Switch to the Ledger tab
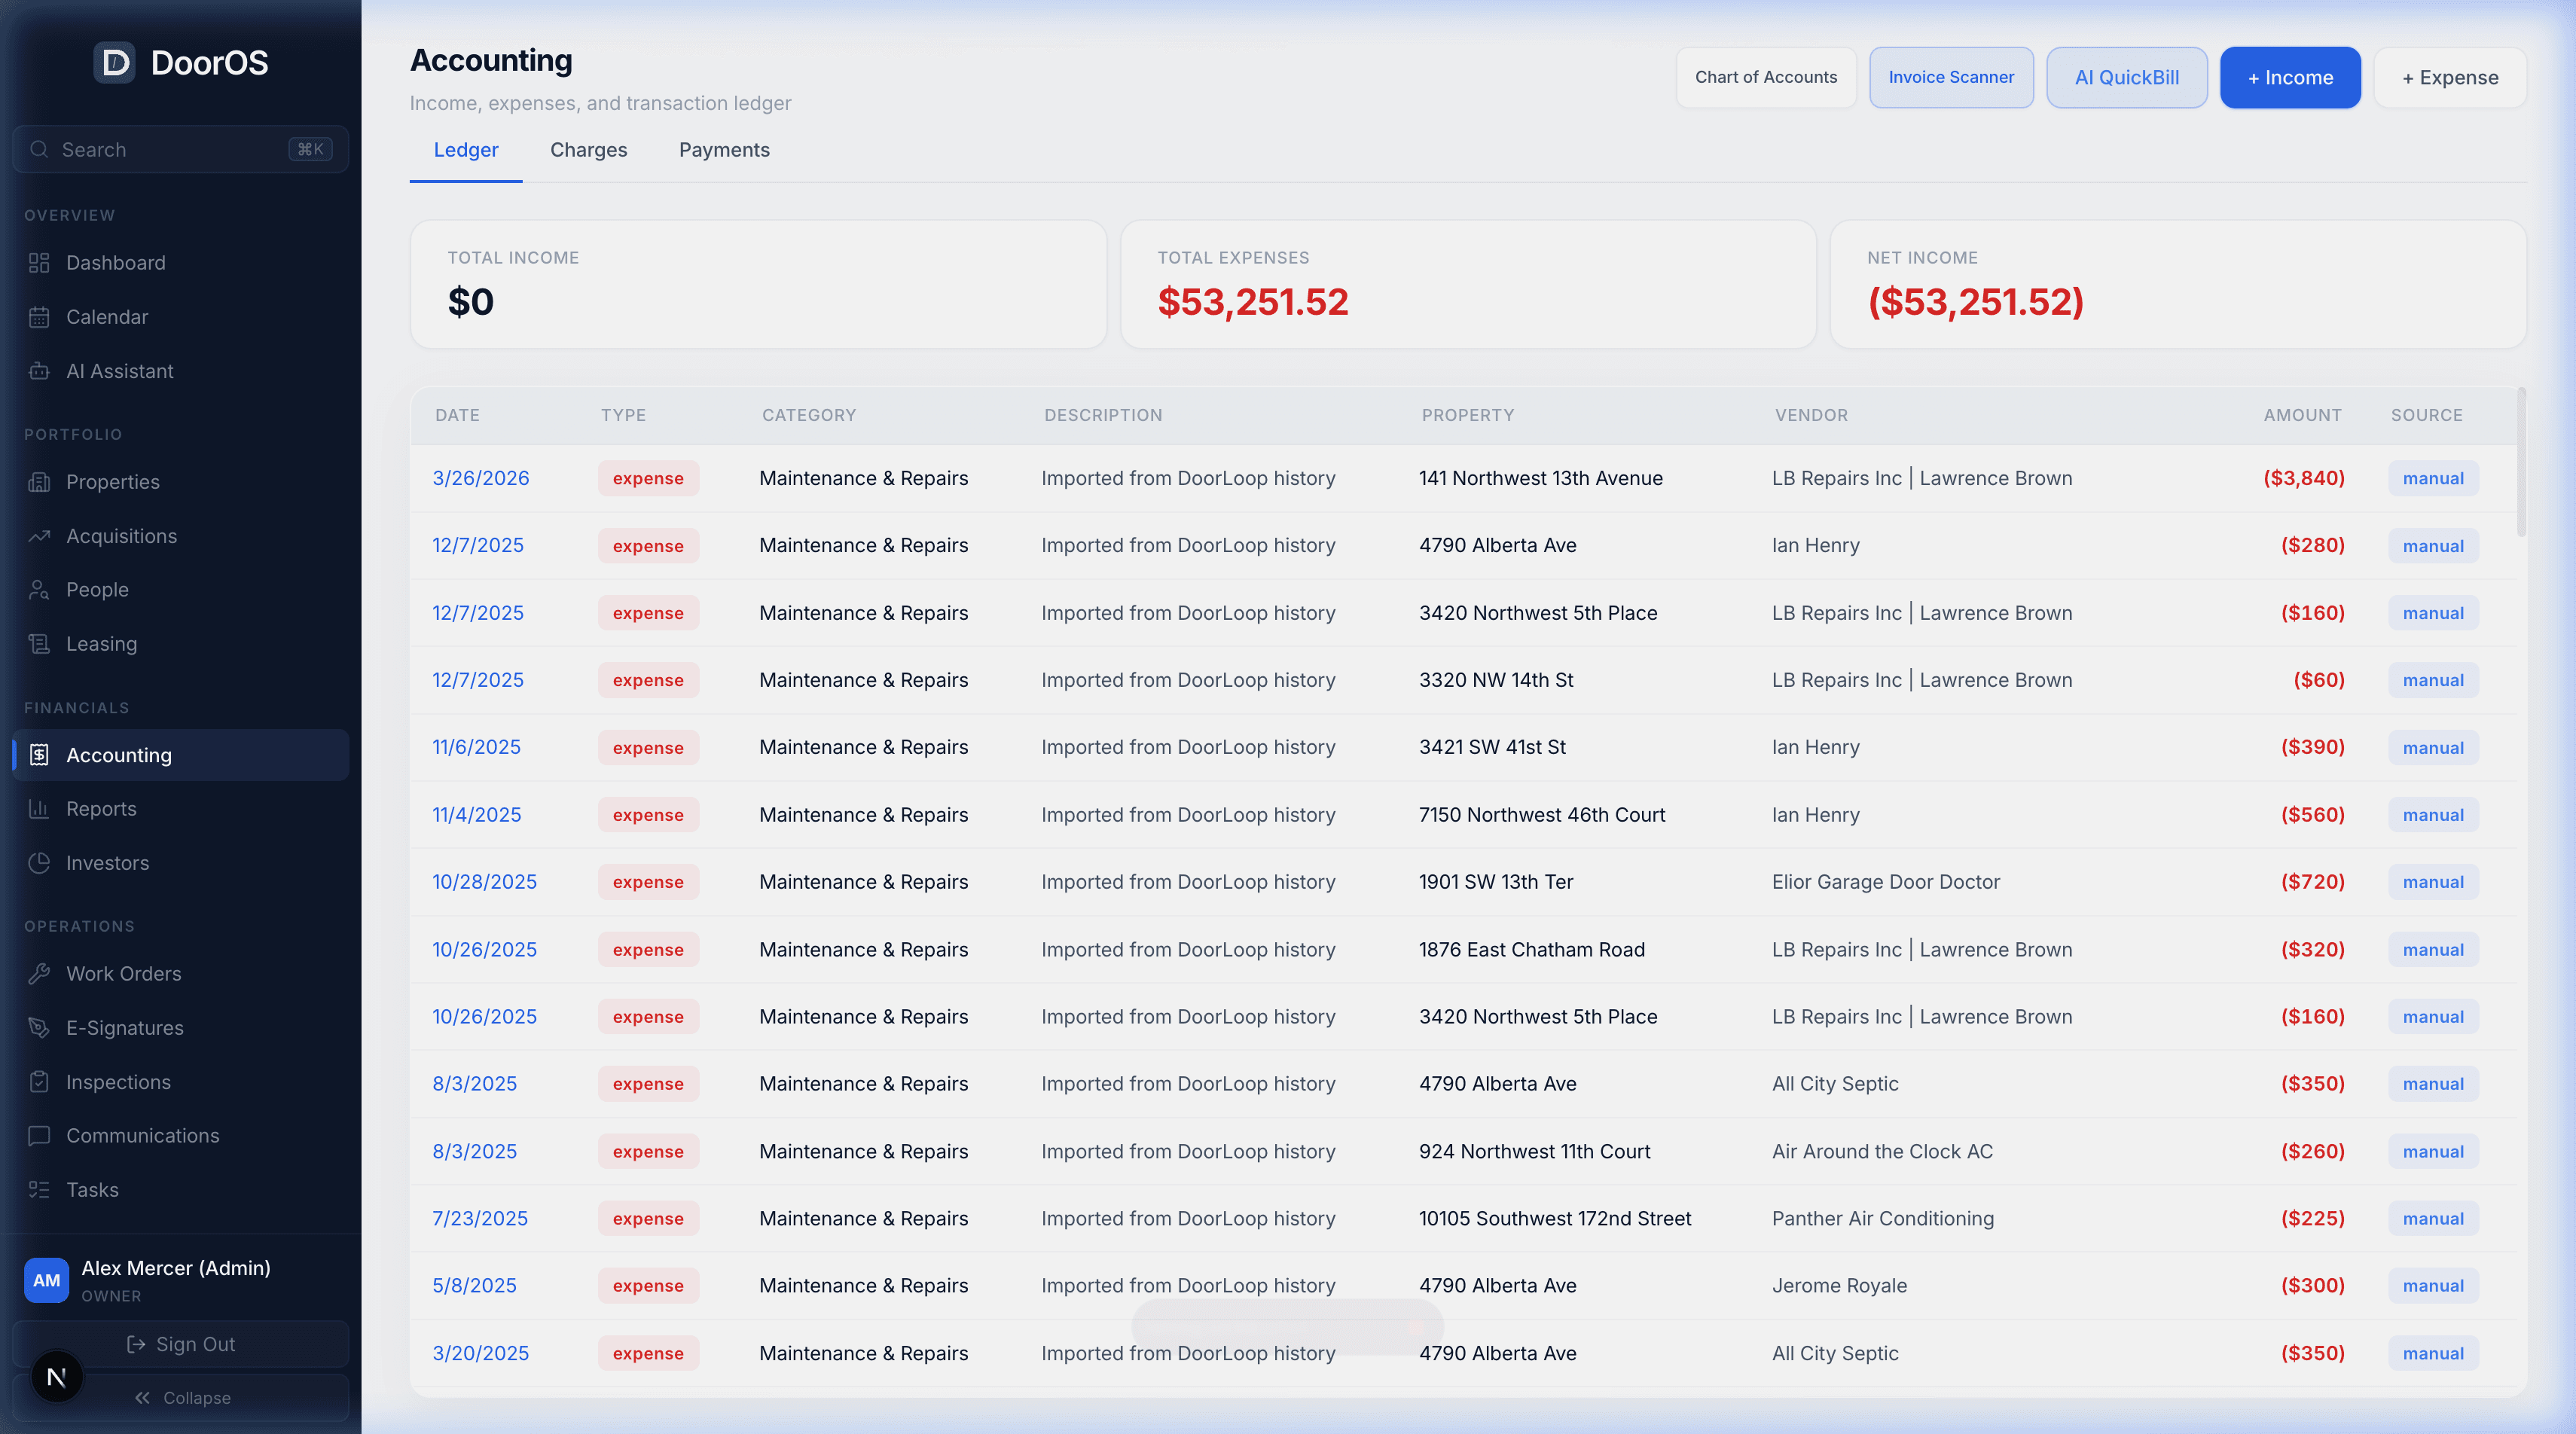 (x=466, y=150)
